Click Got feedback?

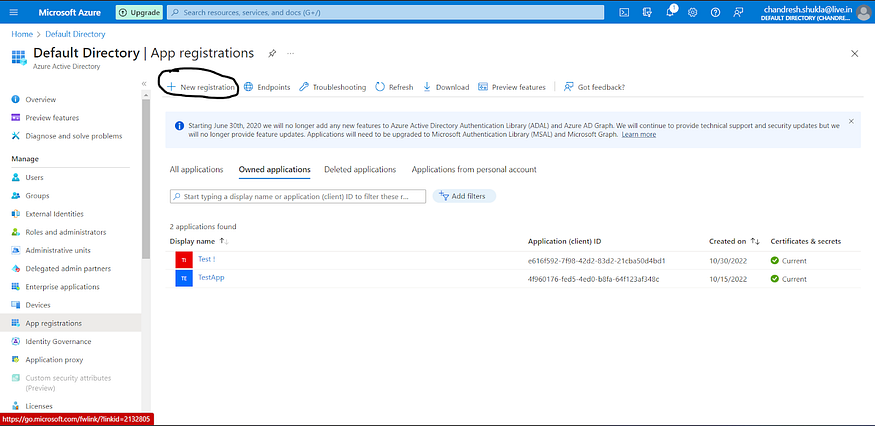pyautogui.click(x=594, y=87)
